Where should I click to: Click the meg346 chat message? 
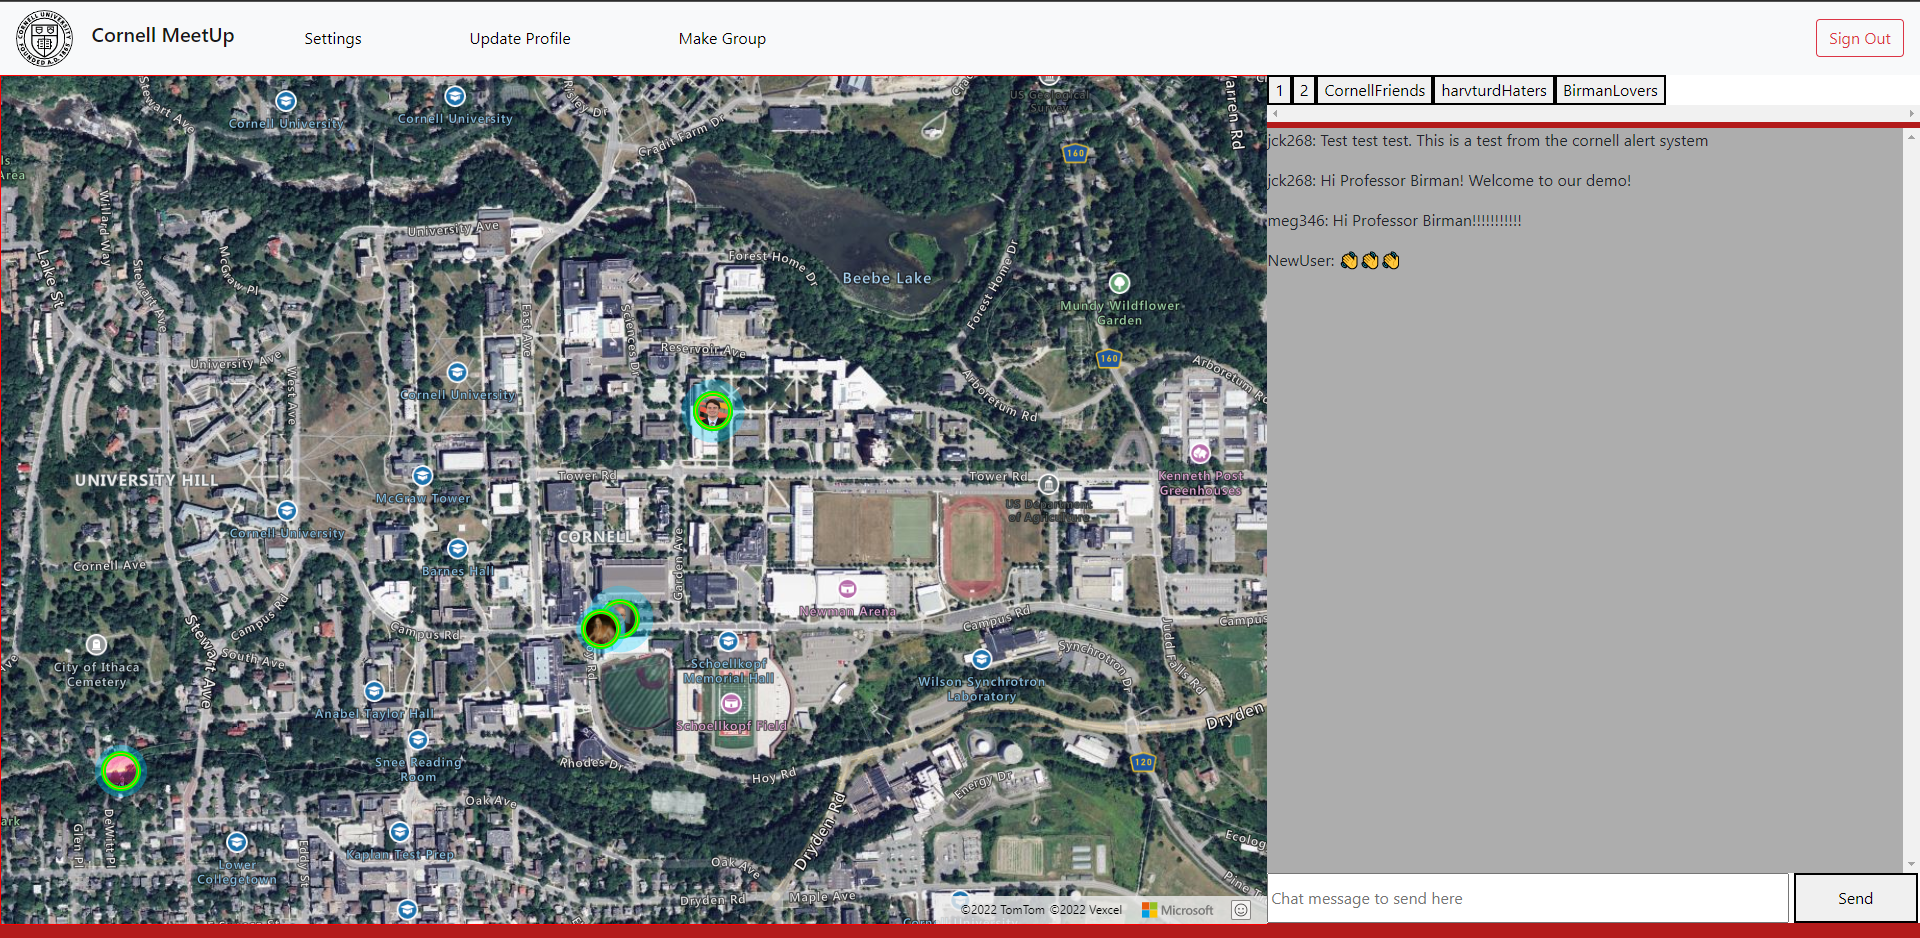[x=1394, y=220]
